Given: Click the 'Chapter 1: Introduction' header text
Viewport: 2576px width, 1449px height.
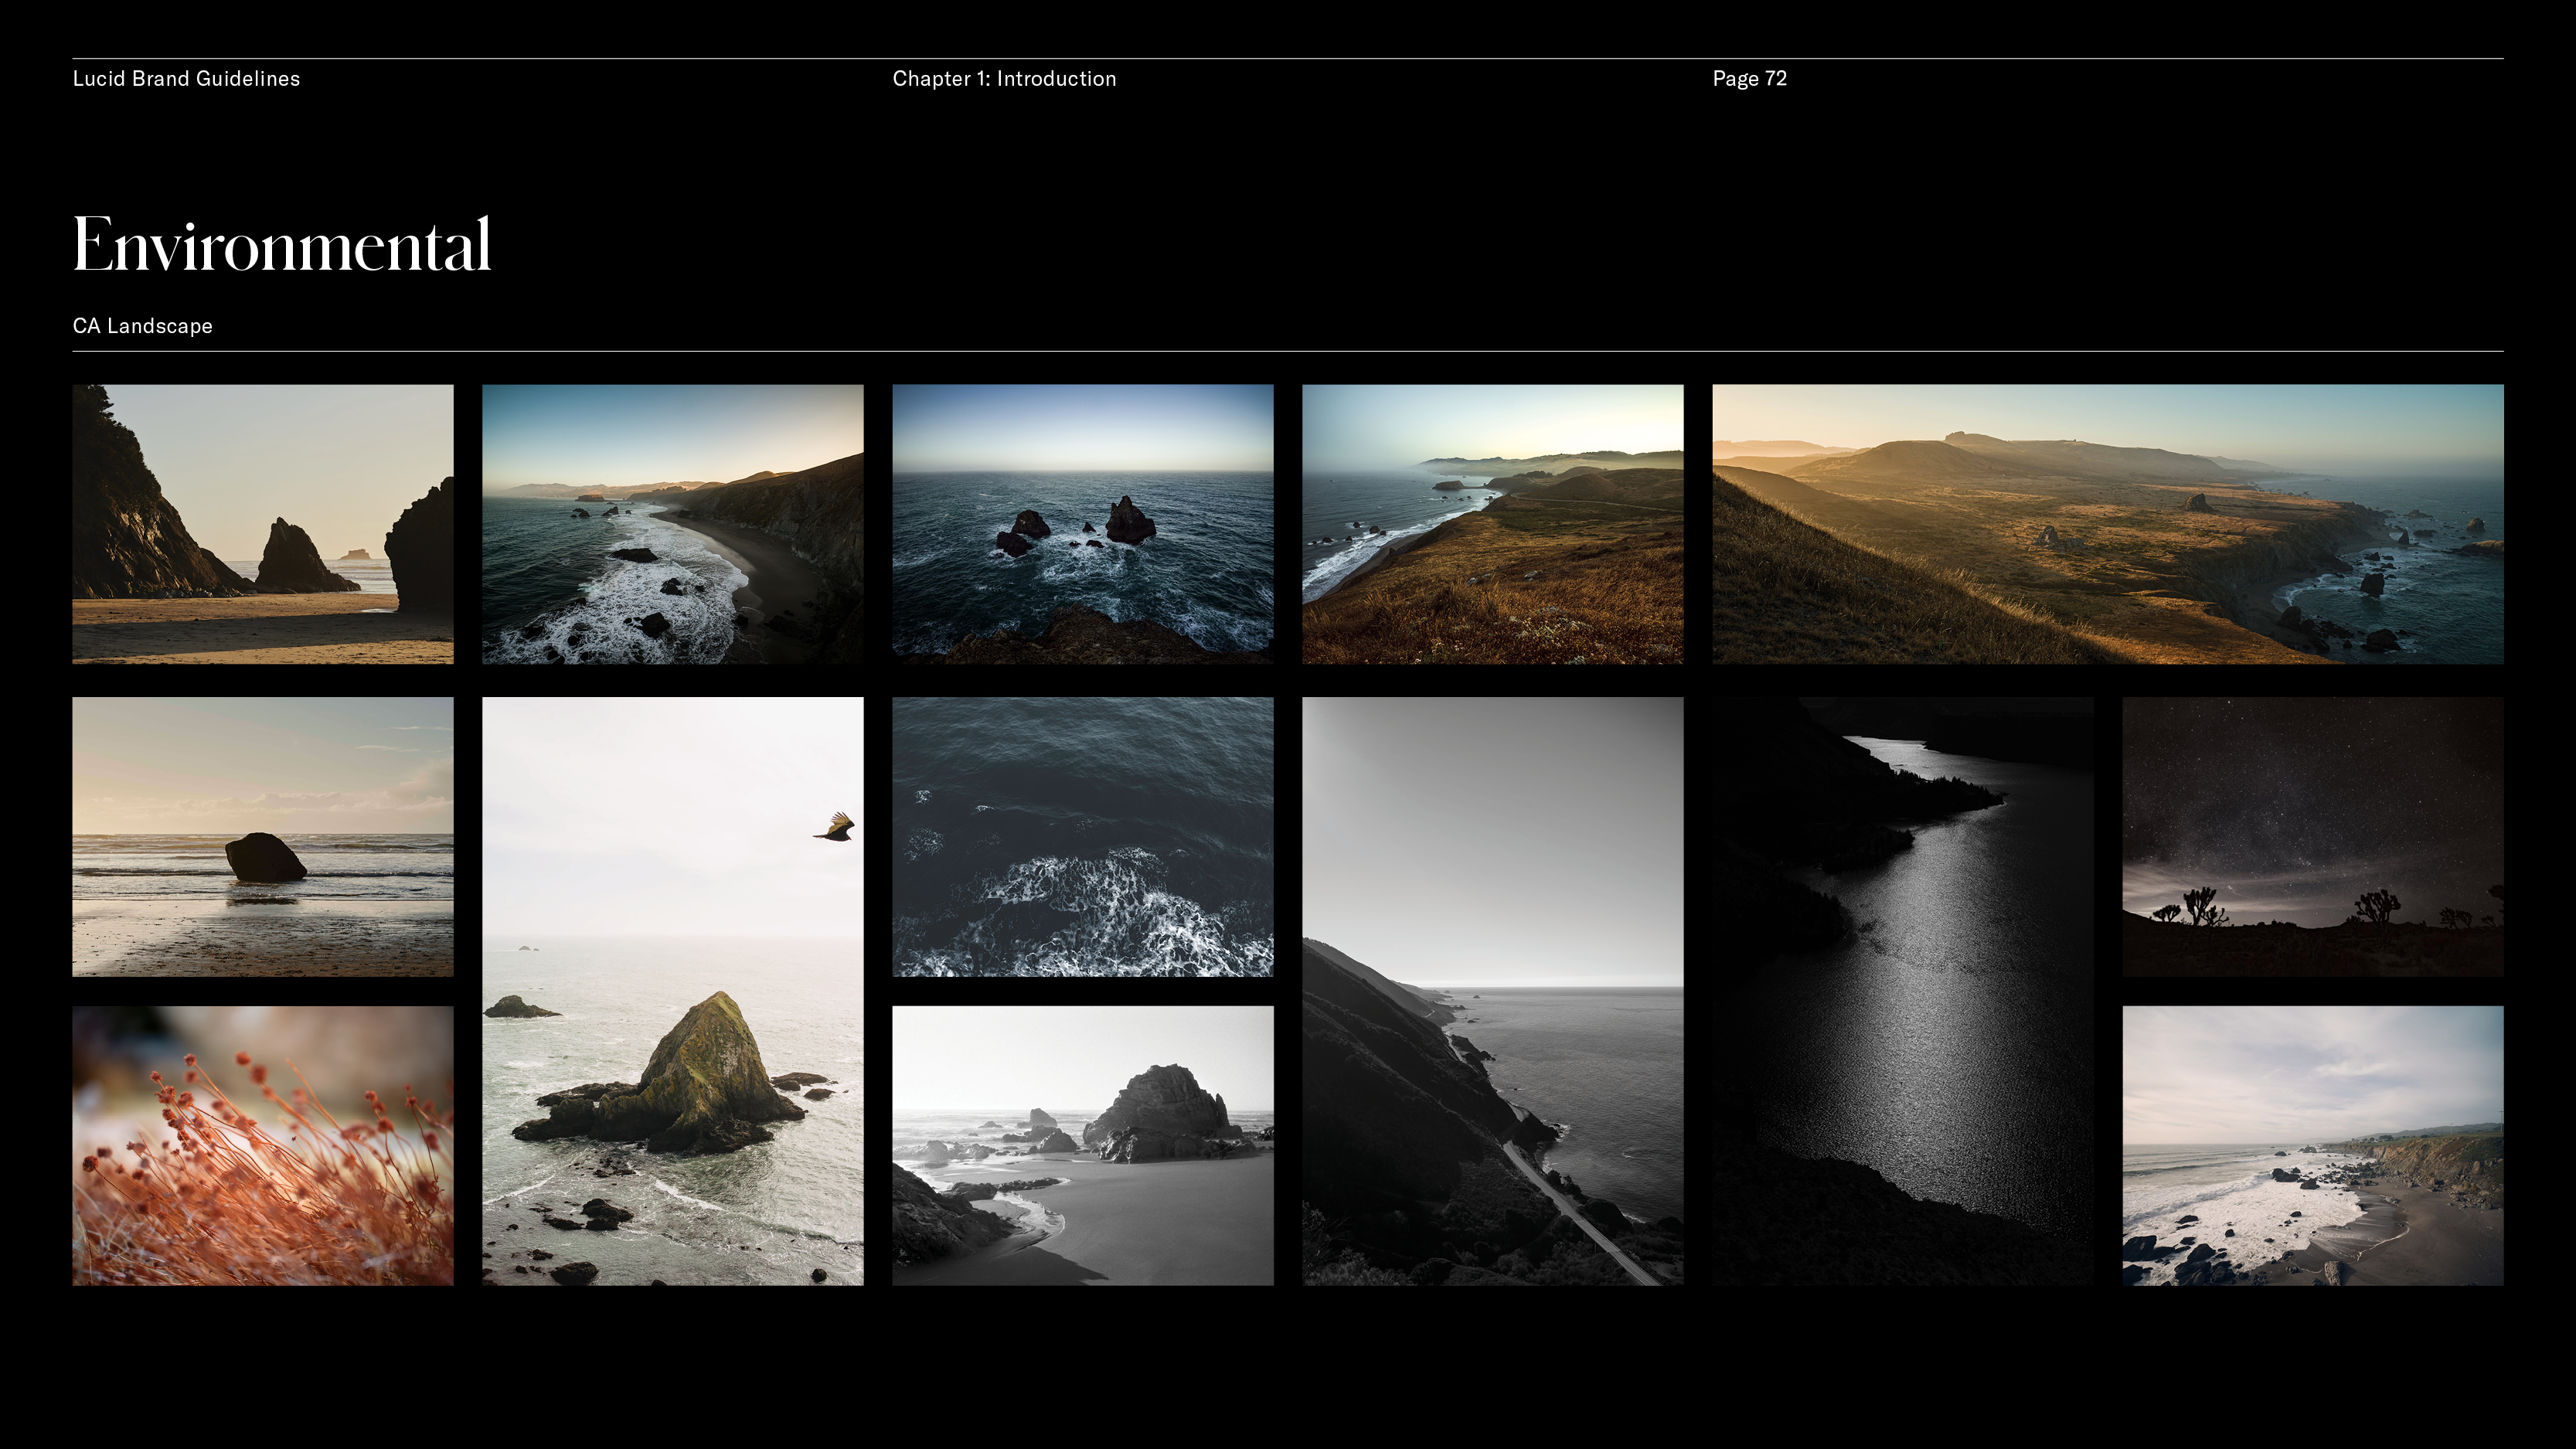Looking at the screenshot, I should point(1004,79).
